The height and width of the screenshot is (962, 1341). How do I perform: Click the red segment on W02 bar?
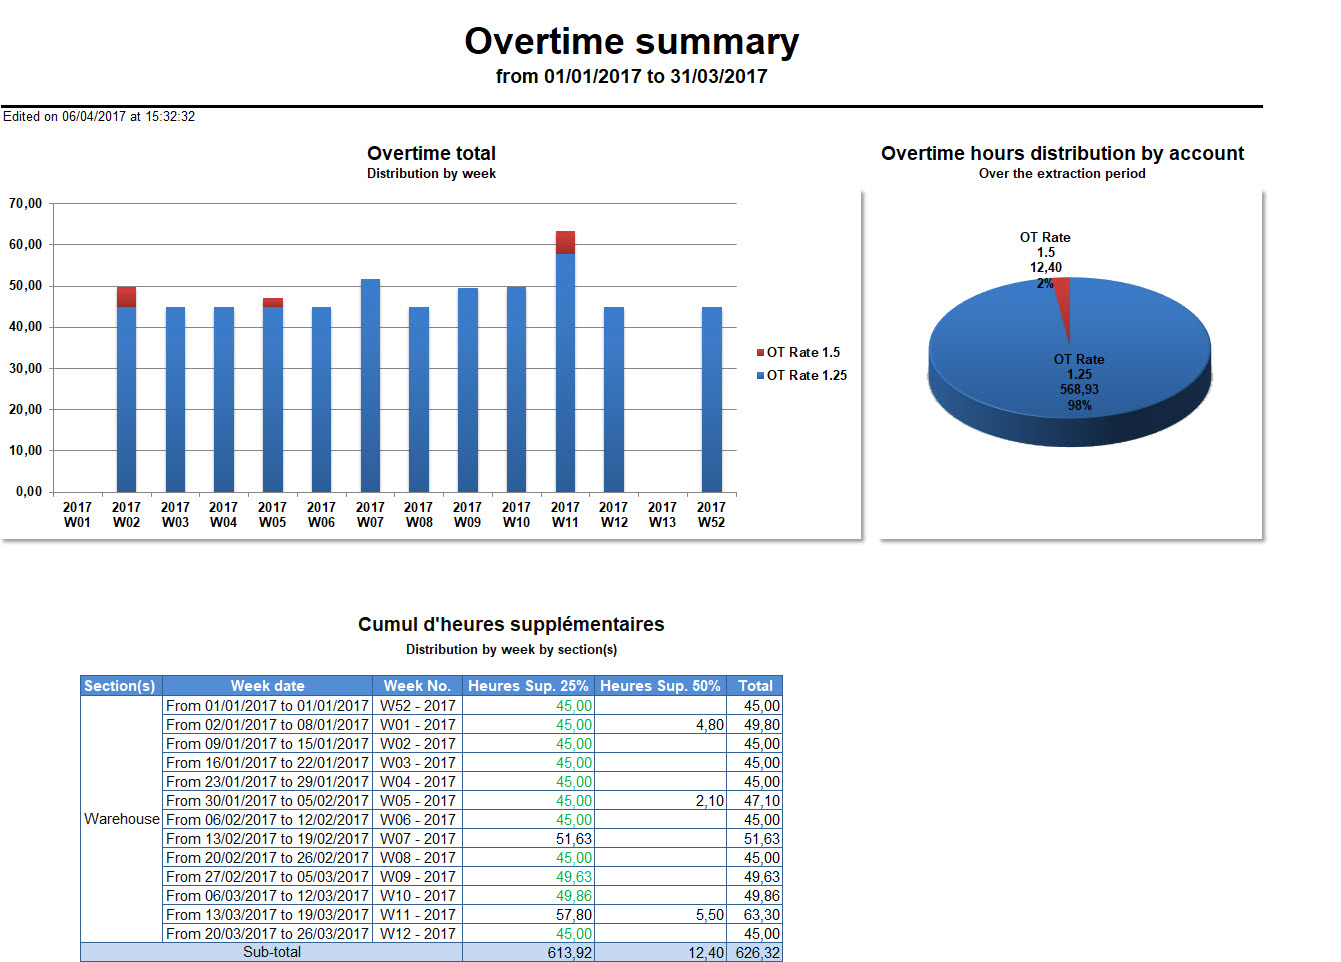pyautogui.click(x=126, y=297)
